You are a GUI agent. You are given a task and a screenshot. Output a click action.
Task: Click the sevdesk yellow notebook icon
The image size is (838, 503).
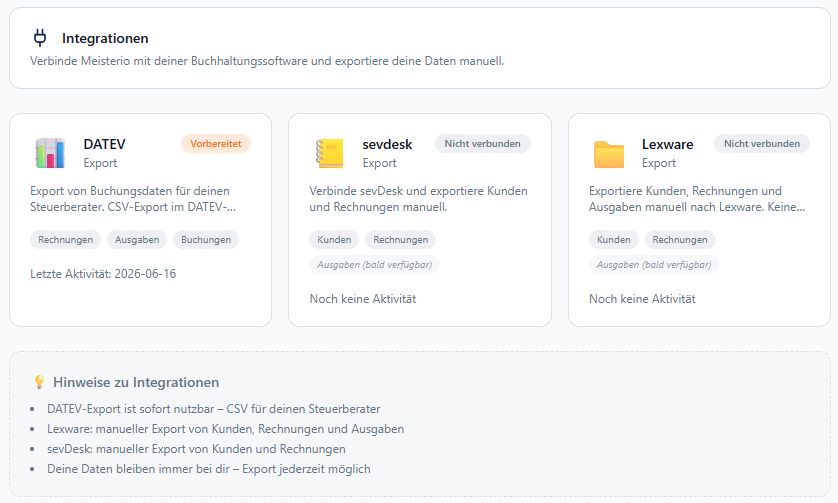tap(329, 153)
